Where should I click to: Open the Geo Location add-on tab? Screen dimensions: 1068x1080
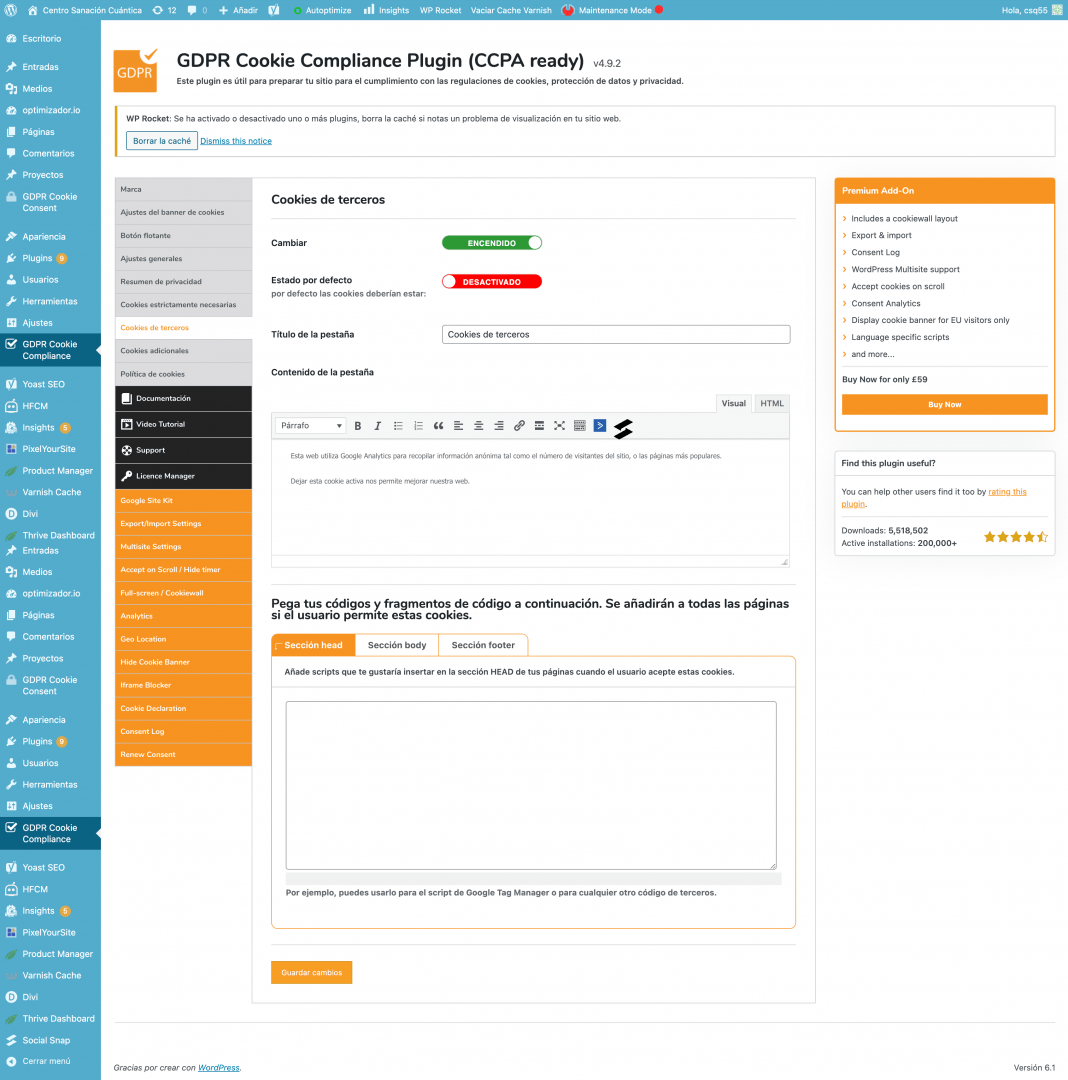(183, 639)
